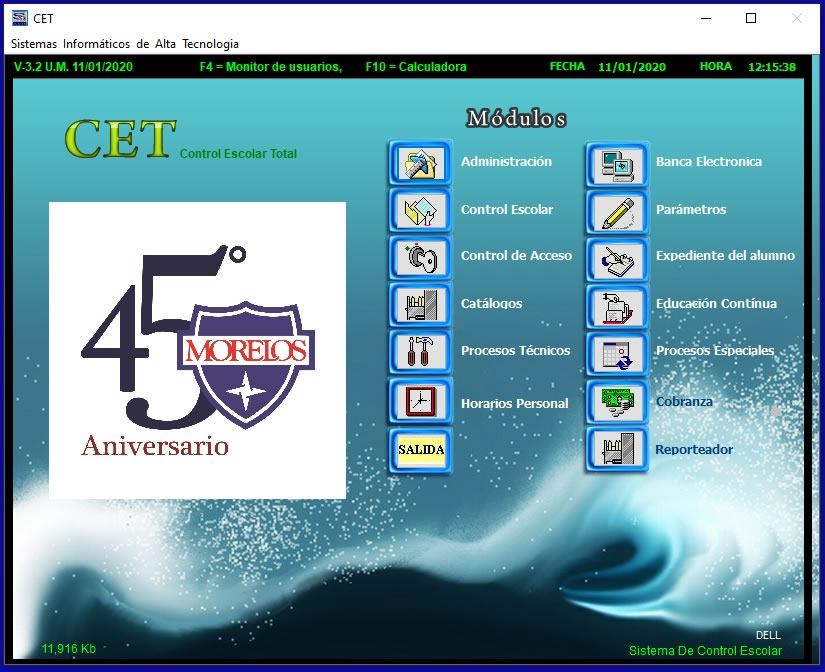Click the Parámetros pencil icon
The height and width of the screenshot is (672, 825).
[x=617, y=213]
